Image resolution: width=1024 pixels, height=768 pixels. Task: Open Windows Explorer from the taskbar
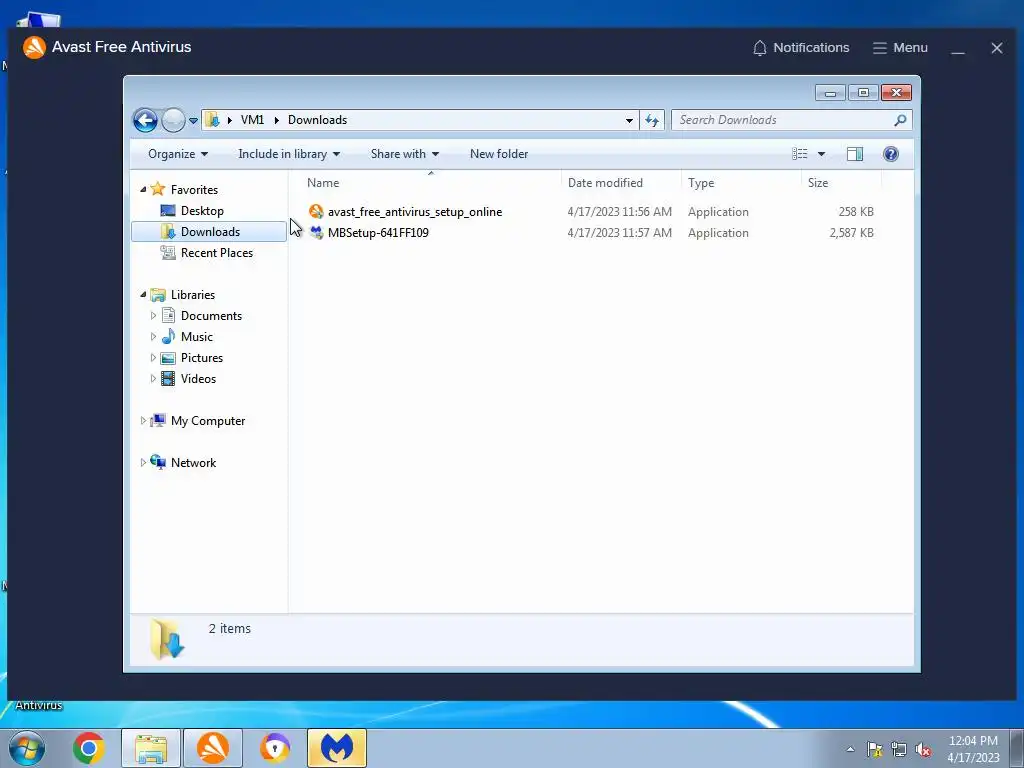pyautogui.click(x=151, y=748)
